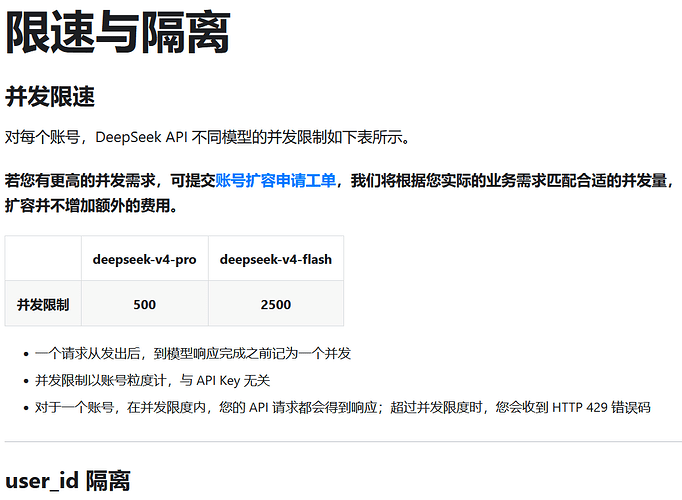The height and width of the screenshot is (500, 682).
Task: Click the 并发限速 section heading
Action: click(x=50, y=97)
